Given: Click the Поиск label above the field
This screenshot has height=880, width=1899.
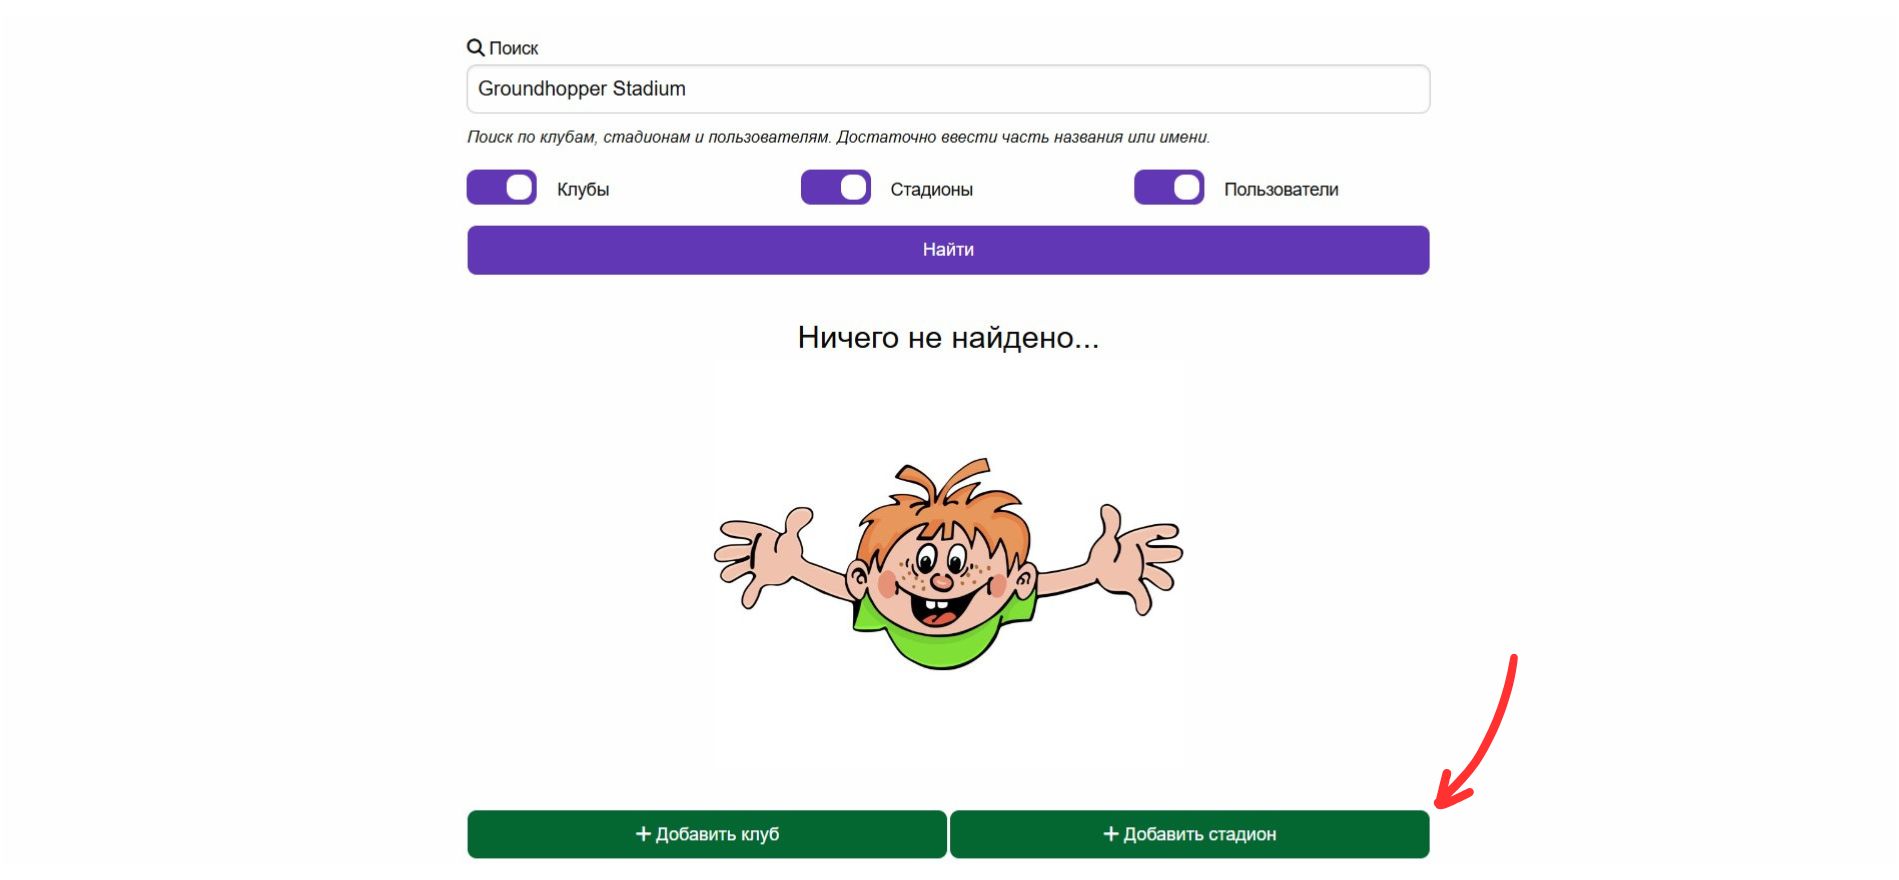Looking at the screenshot, I should click(513, 48).
